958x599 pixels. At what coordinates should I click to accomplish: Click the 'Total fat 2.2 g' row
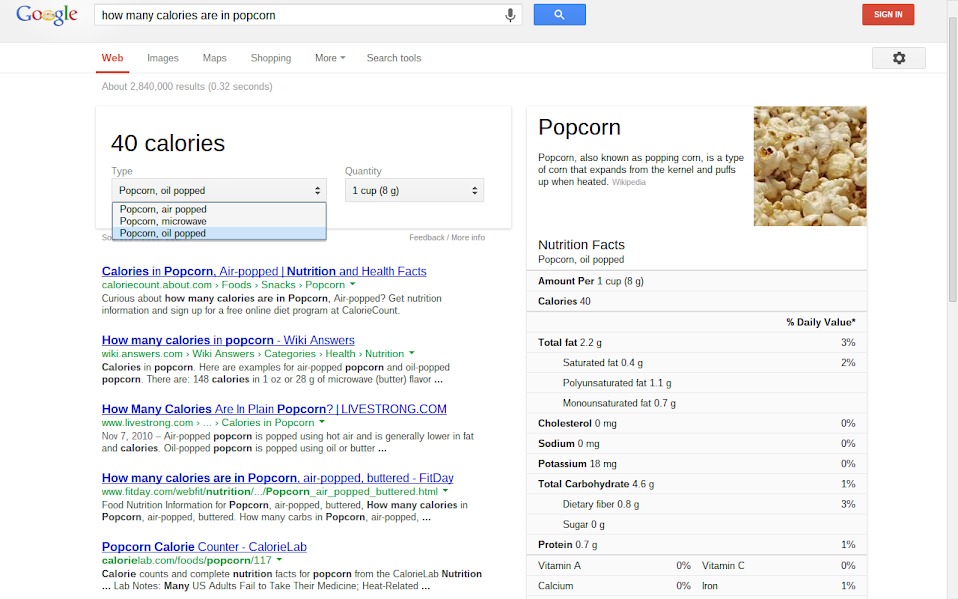click(697, 342)
